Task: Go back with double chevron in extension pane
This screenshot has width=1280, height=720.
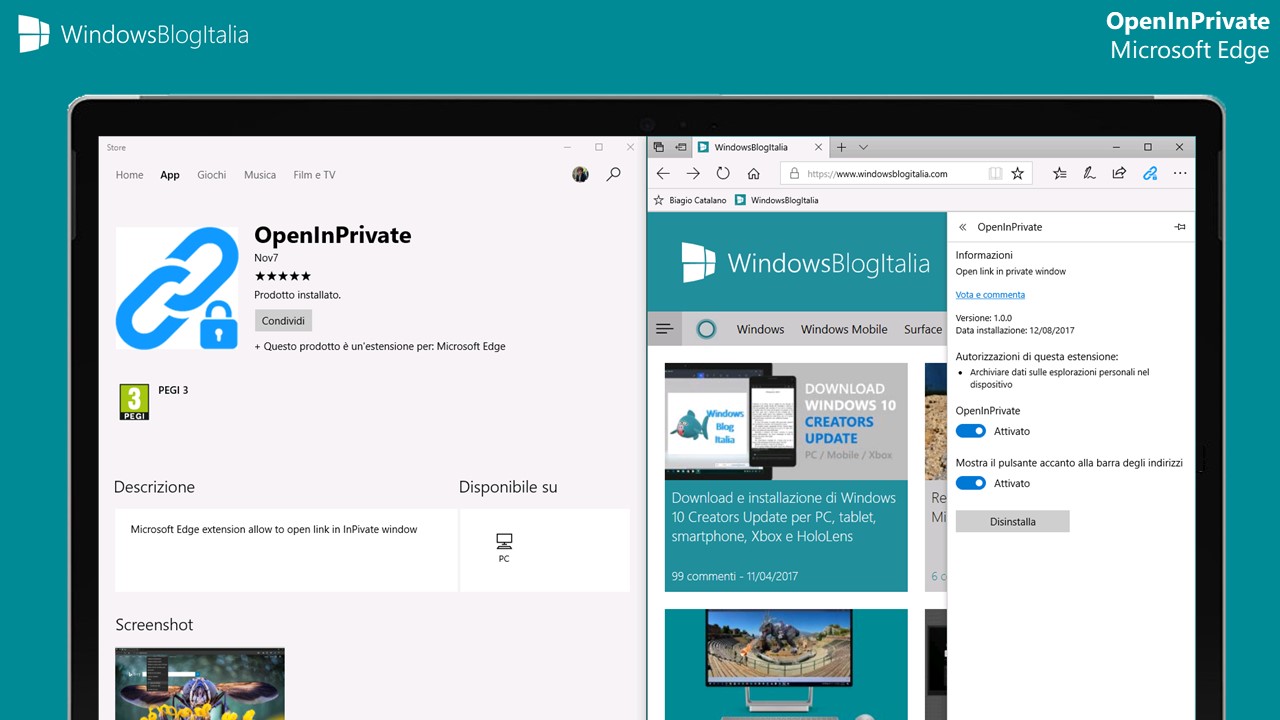Action: coord(962,227)
